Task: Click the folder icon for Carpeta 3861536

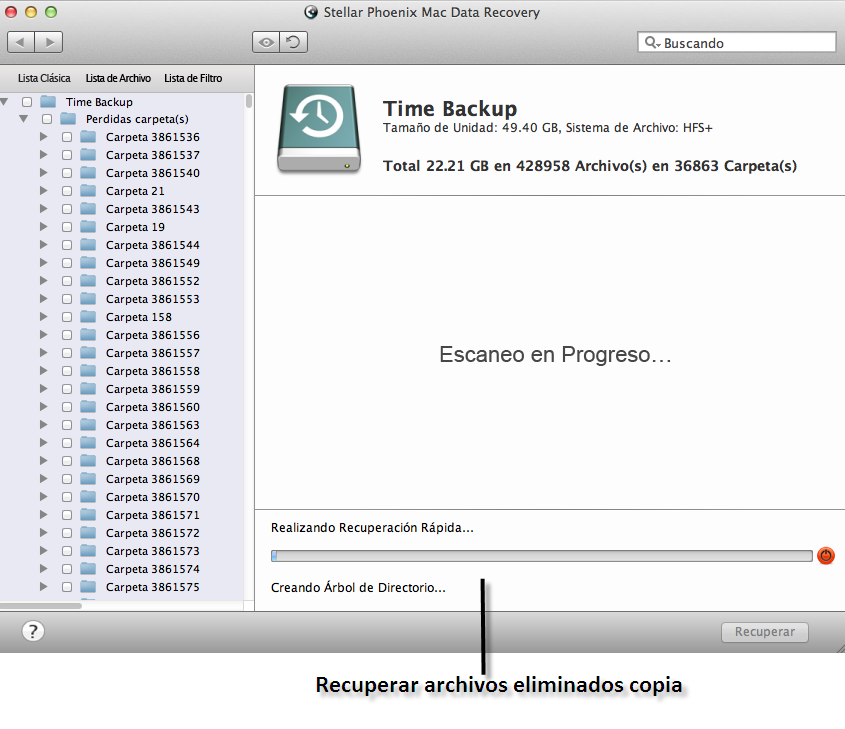Action: click(x=88, y=137)
